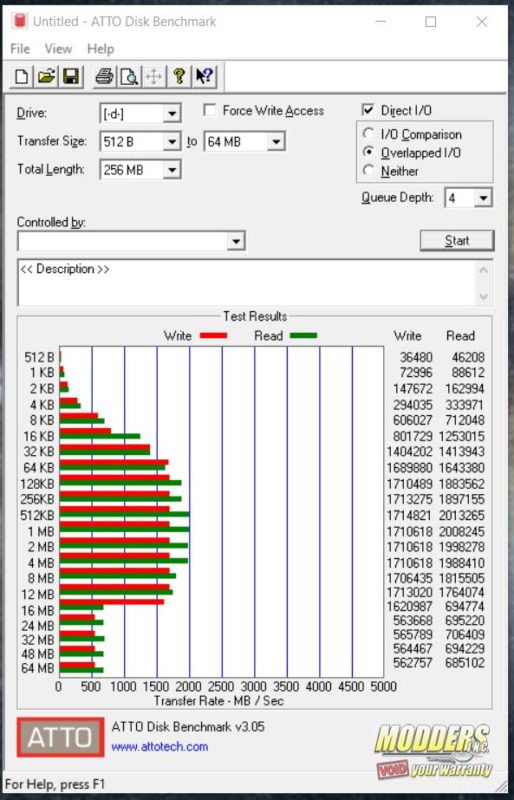Click the 64 MB row label in chart
Screen dimensions: 514x800
pyautogui.click(x=38, y=668)
